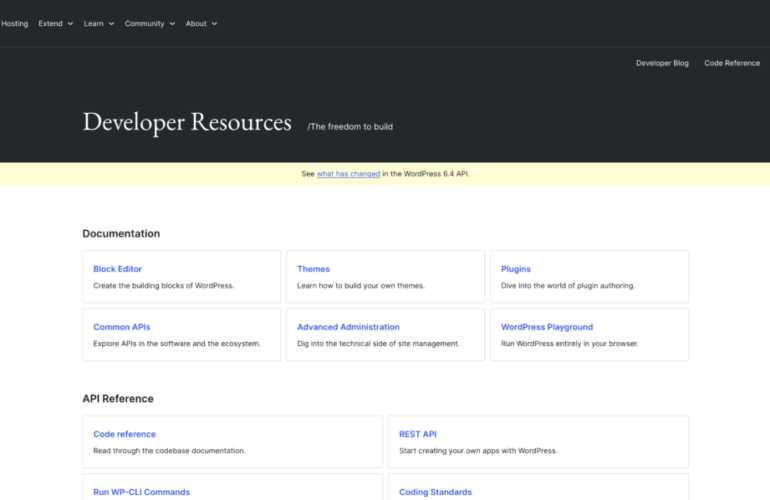The width and height of the screenshot is (770, 500).
Task: Open the Plugins documentation link
Action: (516, 269)
